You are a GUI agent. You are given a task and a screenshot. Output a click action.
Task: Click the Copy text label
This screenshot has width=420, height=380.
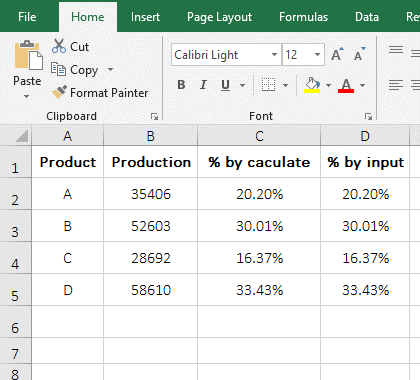(84, 70)
